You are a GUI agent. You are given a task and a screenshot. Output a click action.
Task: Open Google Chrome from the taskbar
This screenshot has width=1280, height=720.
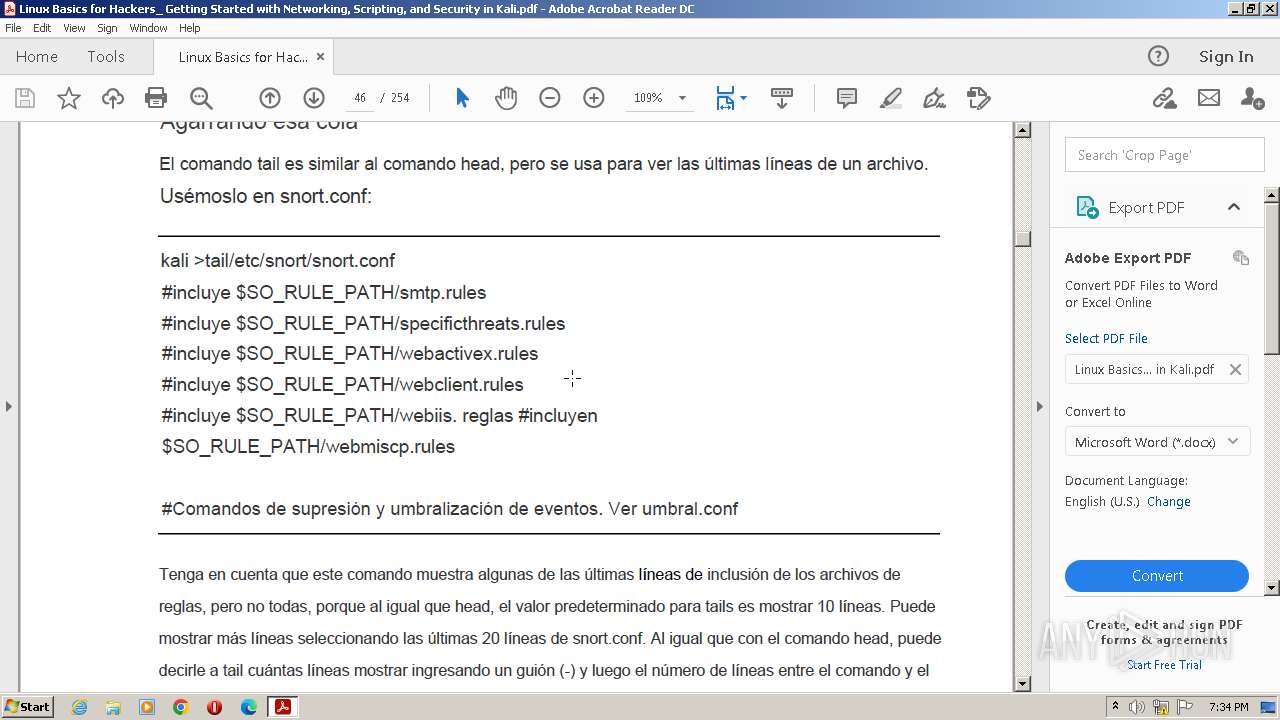tap(181, 707)
